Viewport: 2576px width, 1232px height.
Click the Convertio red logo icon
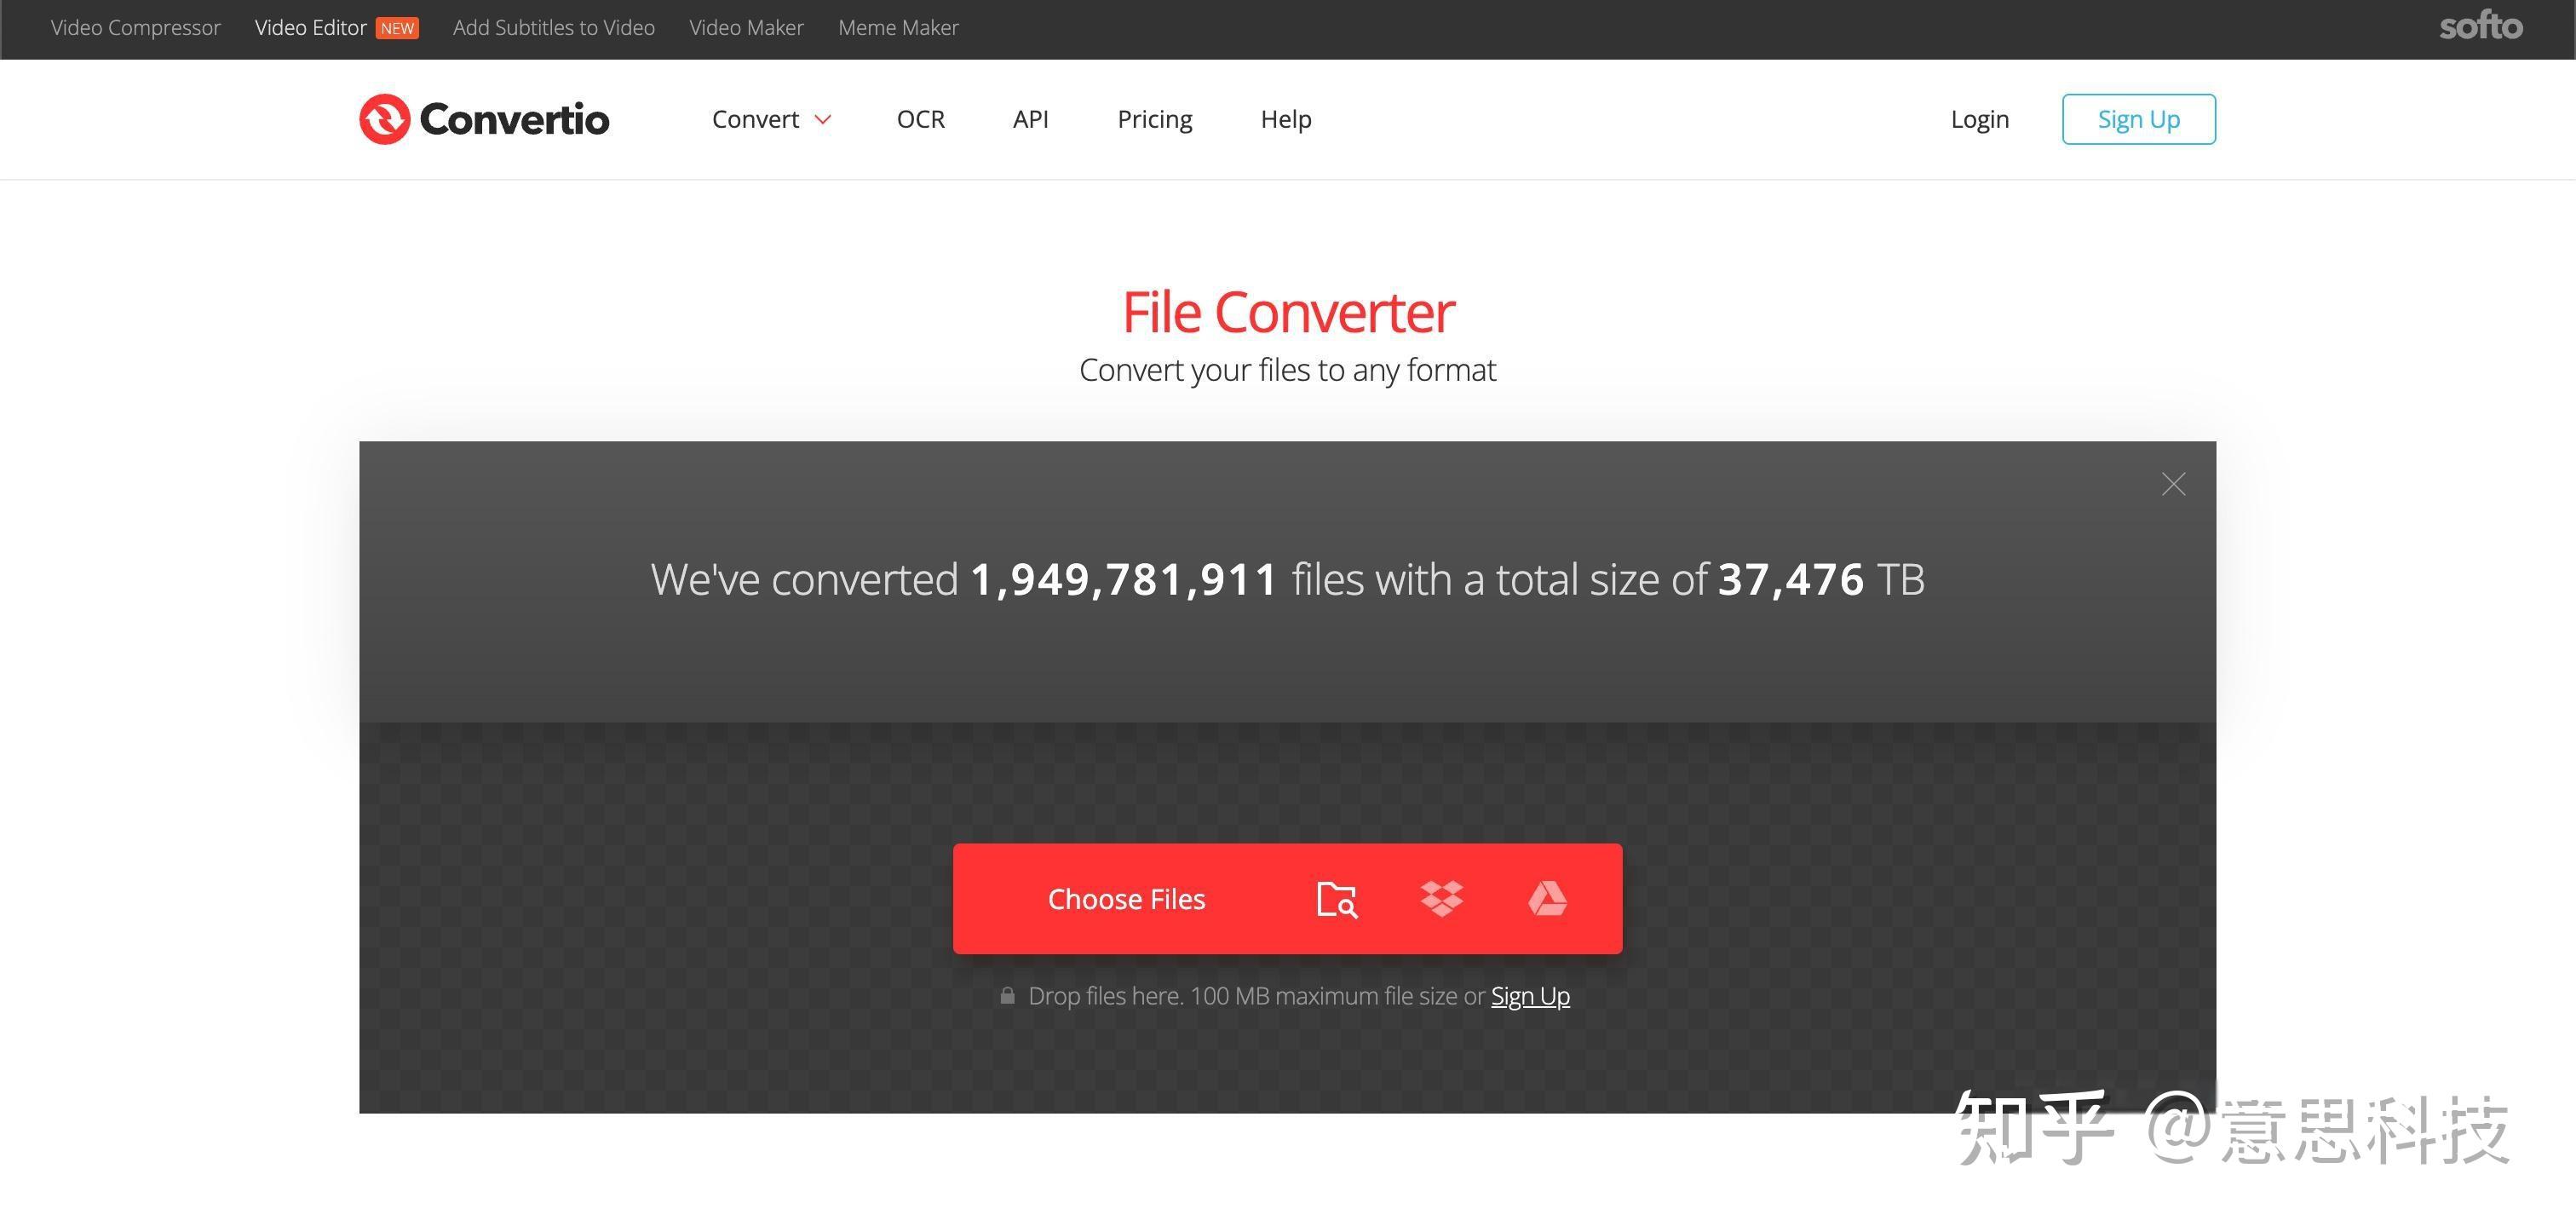pyautogui.click(x=384, y=119)
